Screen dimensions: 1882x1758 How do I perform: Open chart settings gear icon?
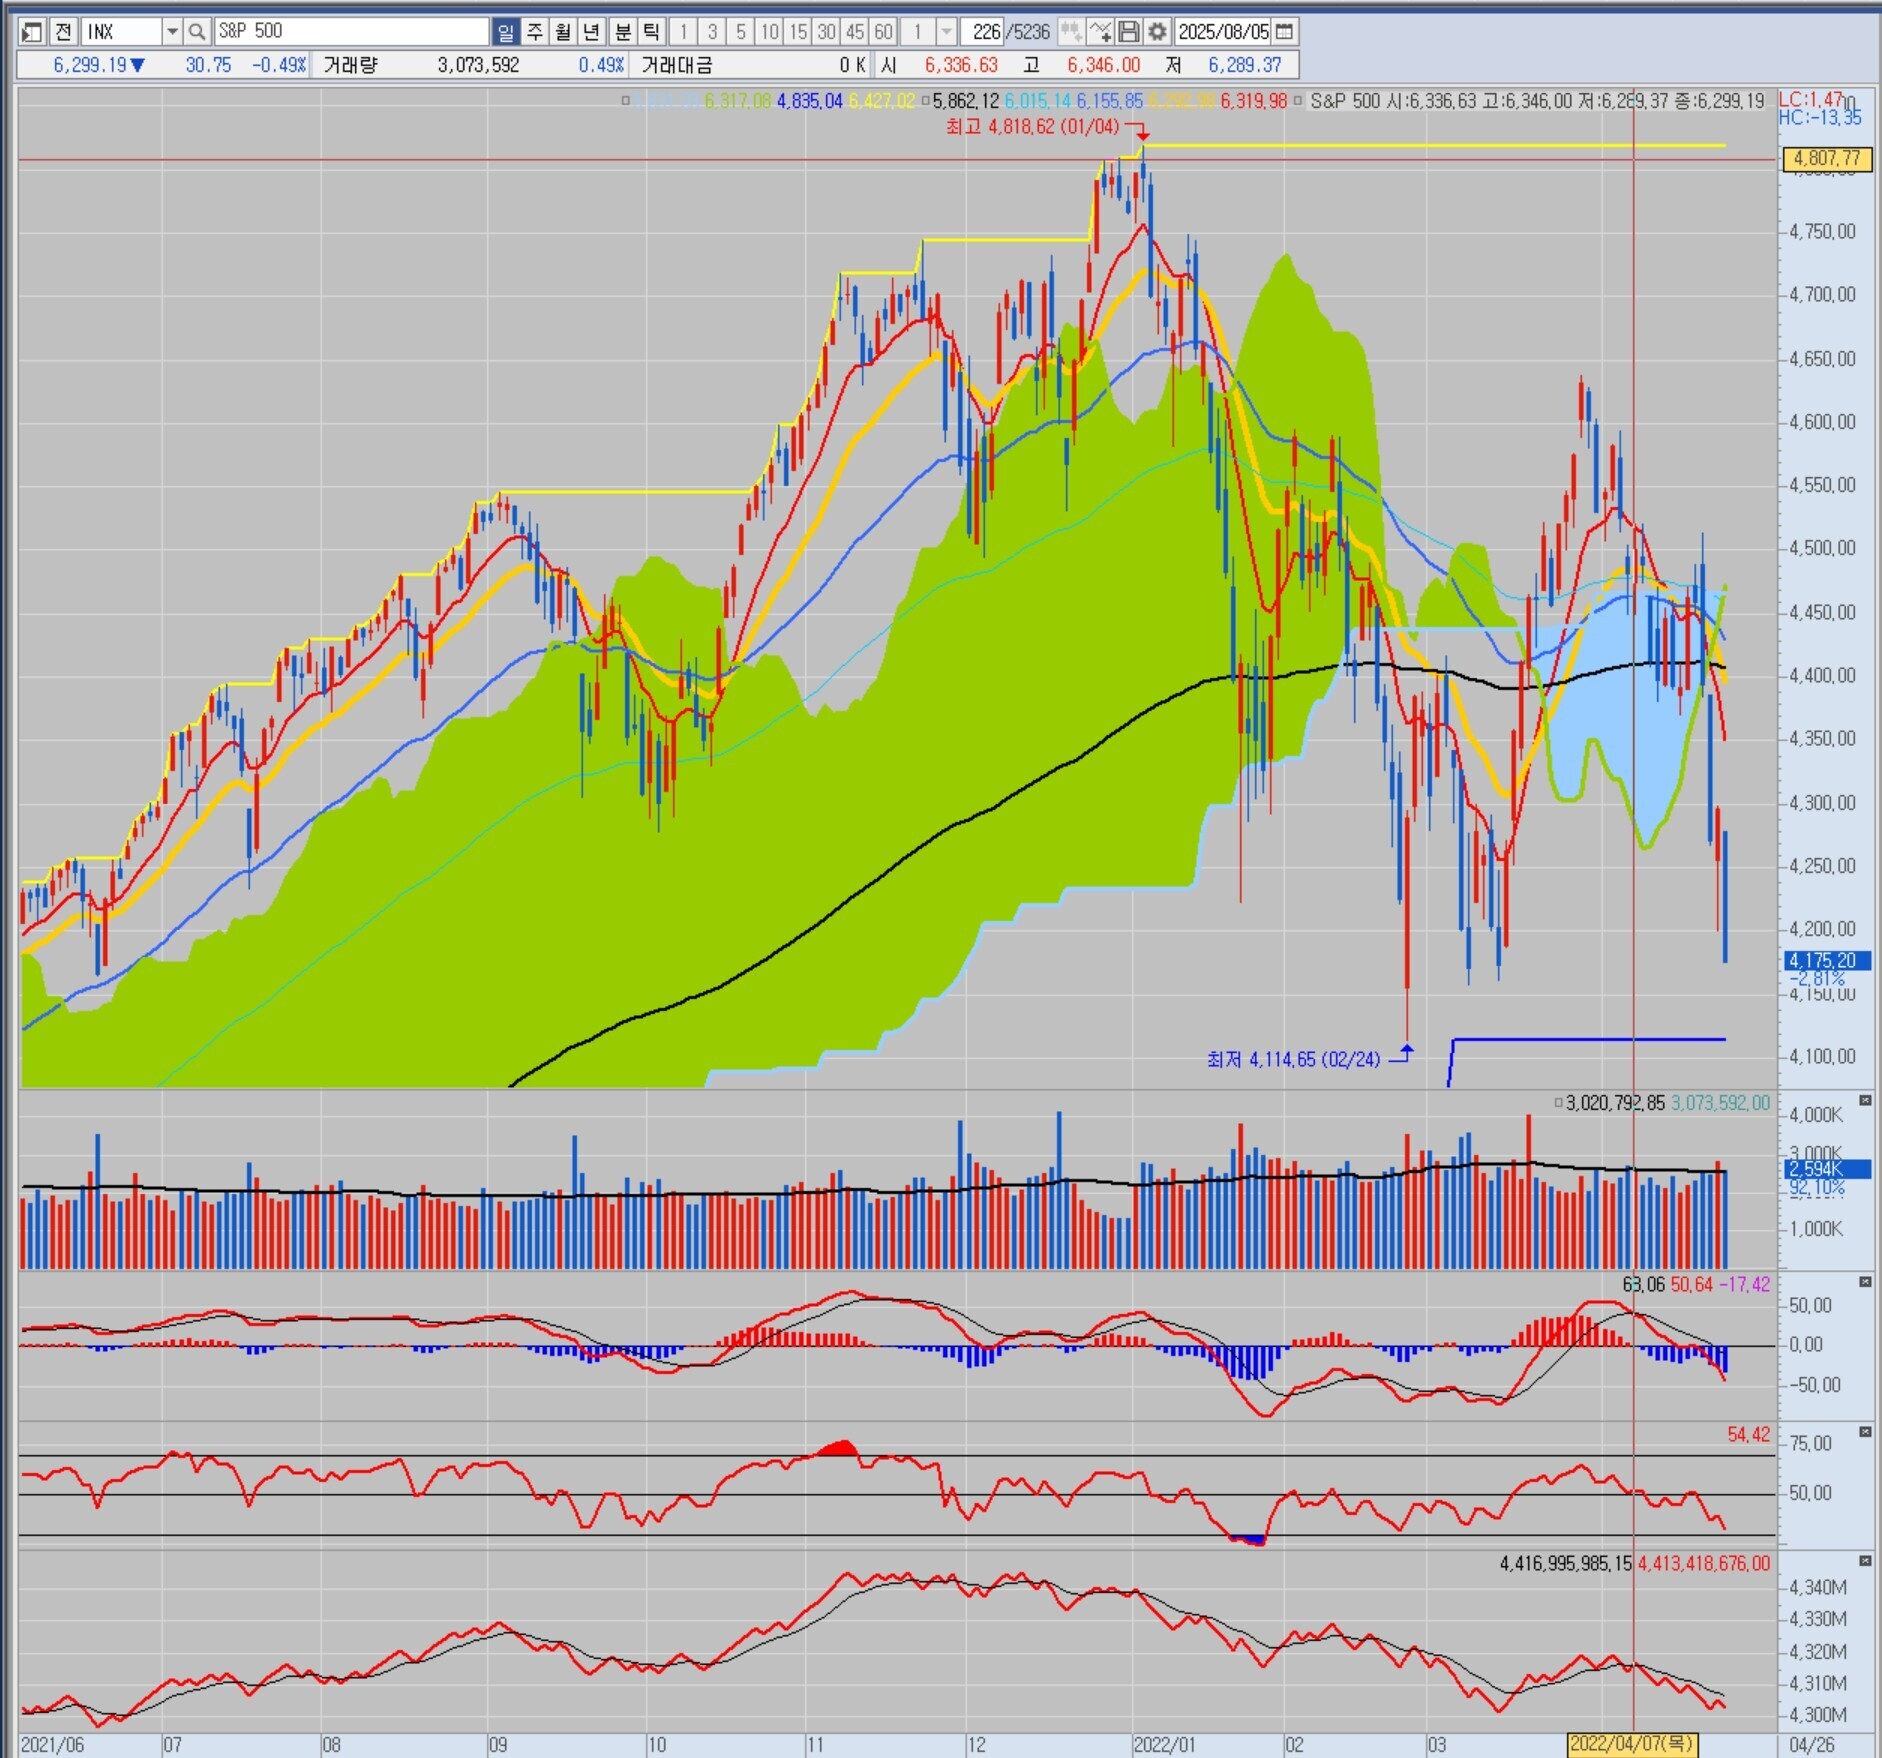coord(1157,32)
